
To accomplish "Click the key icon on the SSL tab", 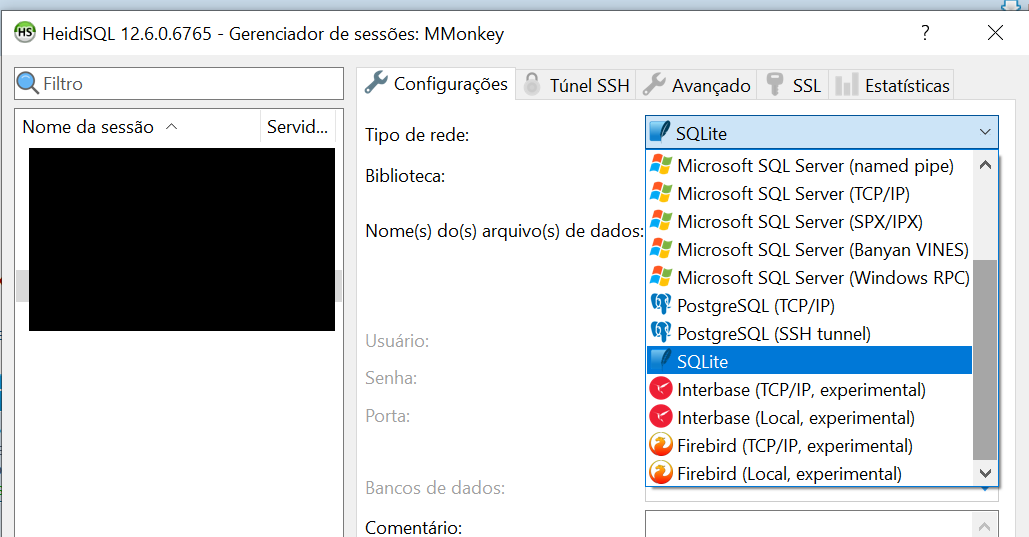I will click(x=775, y=85).
